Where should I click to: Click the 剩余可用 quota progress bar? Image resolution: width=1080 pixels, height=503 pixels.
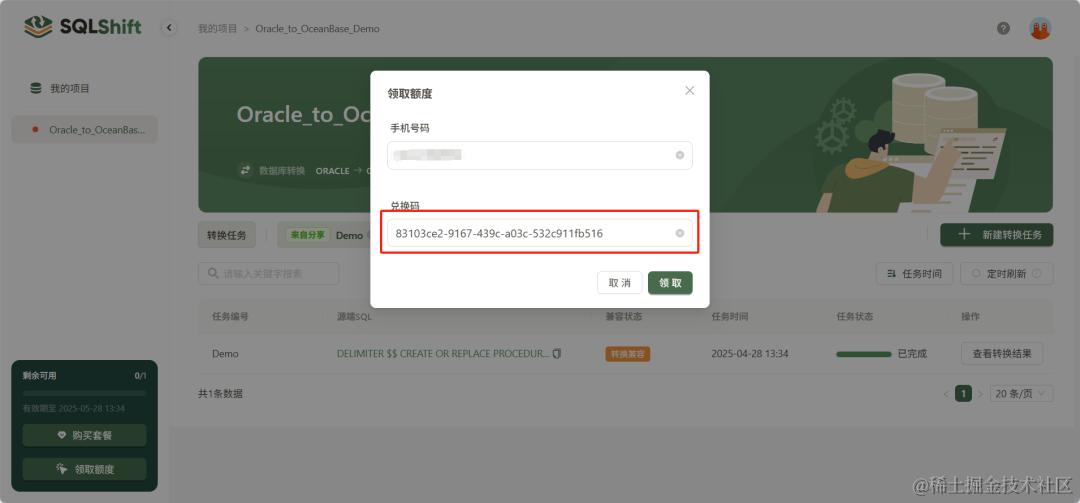85,393
